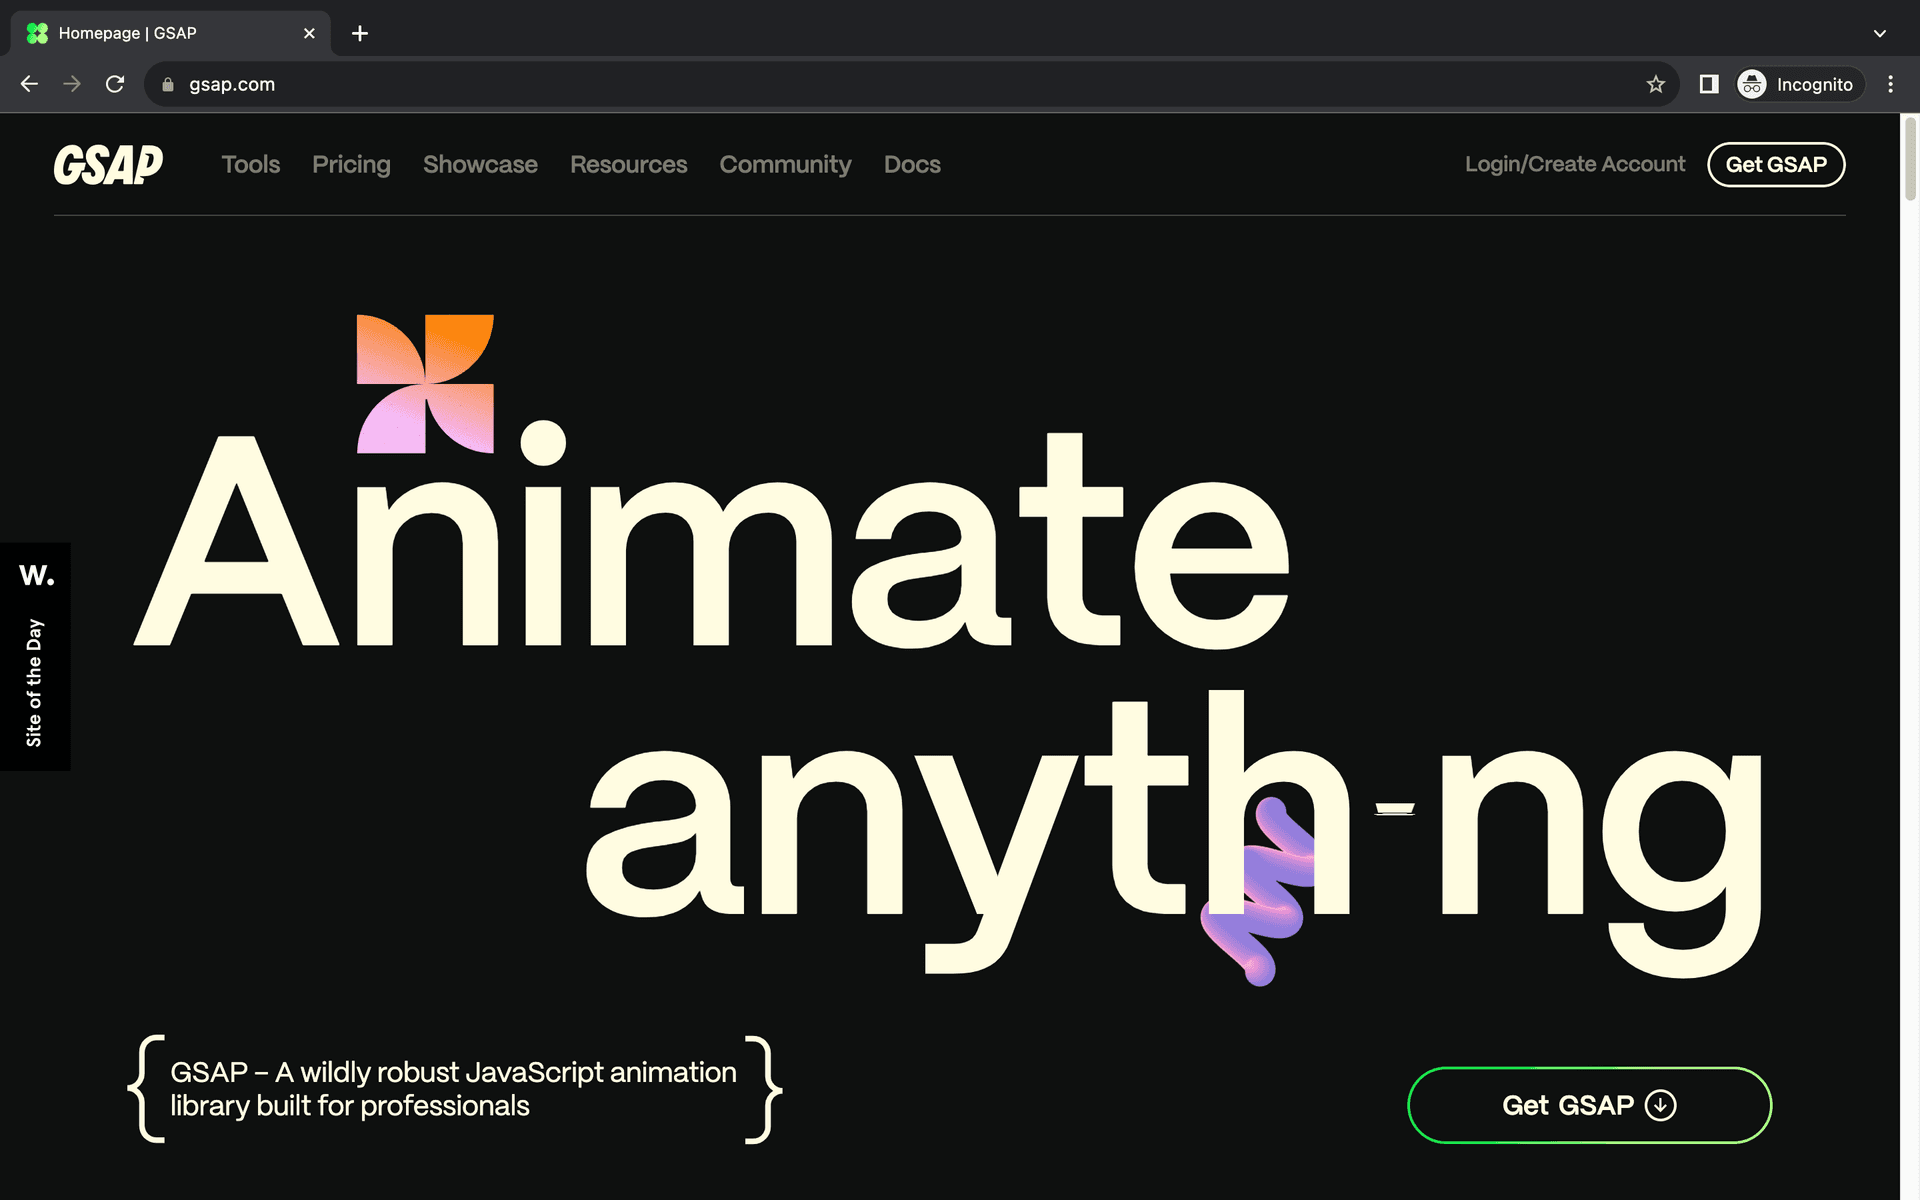Go to the Showcase nav item

click(480, 164)
